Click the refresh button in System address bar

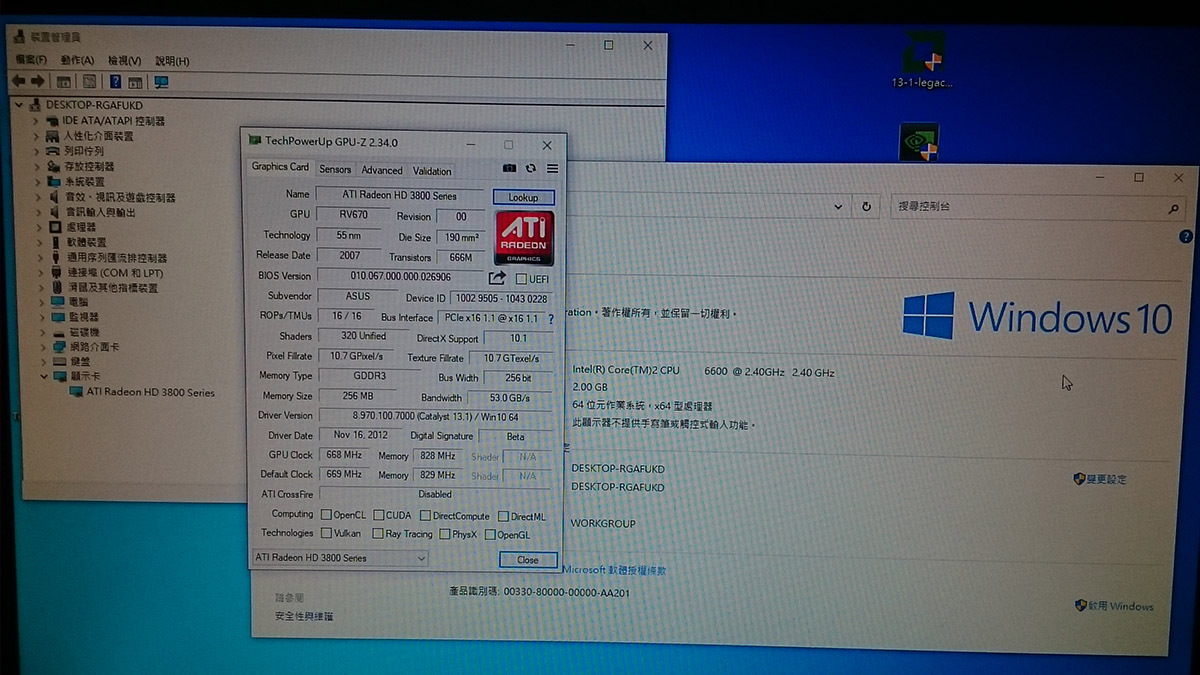coord(866,207)
